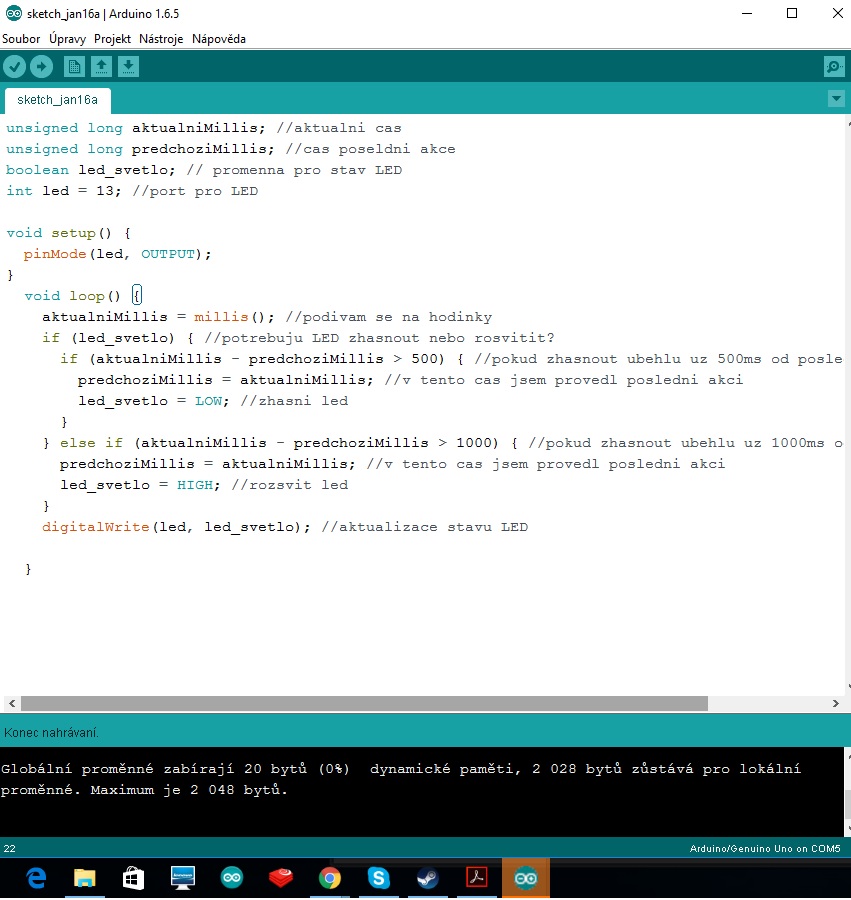Screen dimensions: 851x900
Task: Click the Open sketch up-arrow icon
Action: 101,67
